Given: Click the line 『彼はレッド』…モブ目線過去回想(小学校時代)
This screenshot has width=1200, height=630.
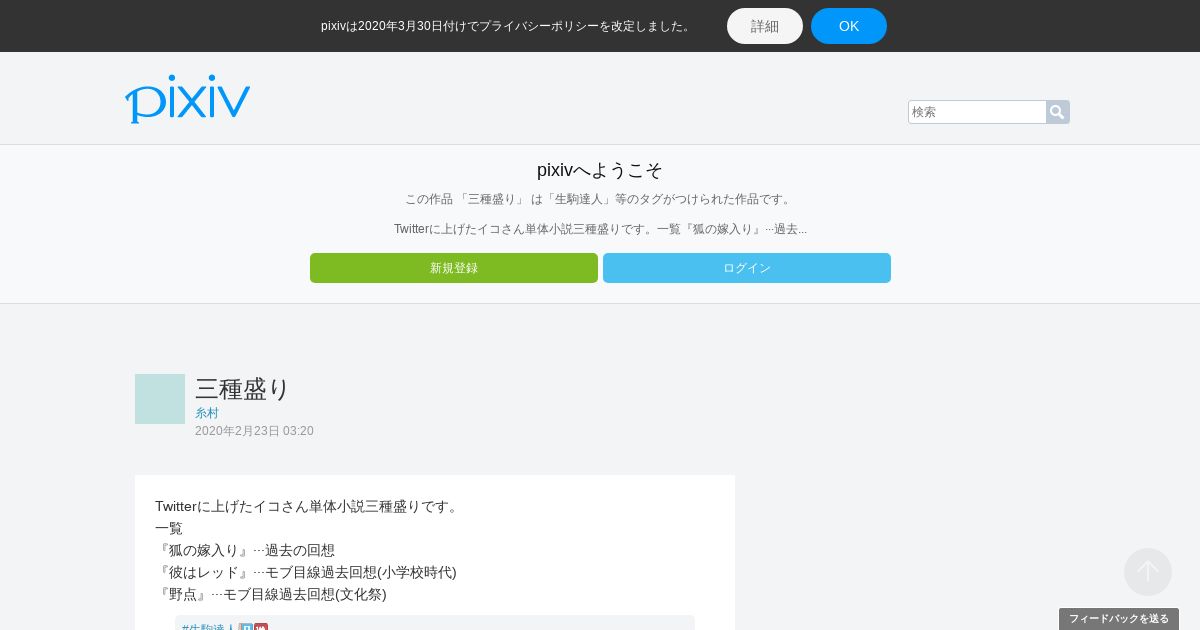Looking at the screenshot, I should [306, 572].
